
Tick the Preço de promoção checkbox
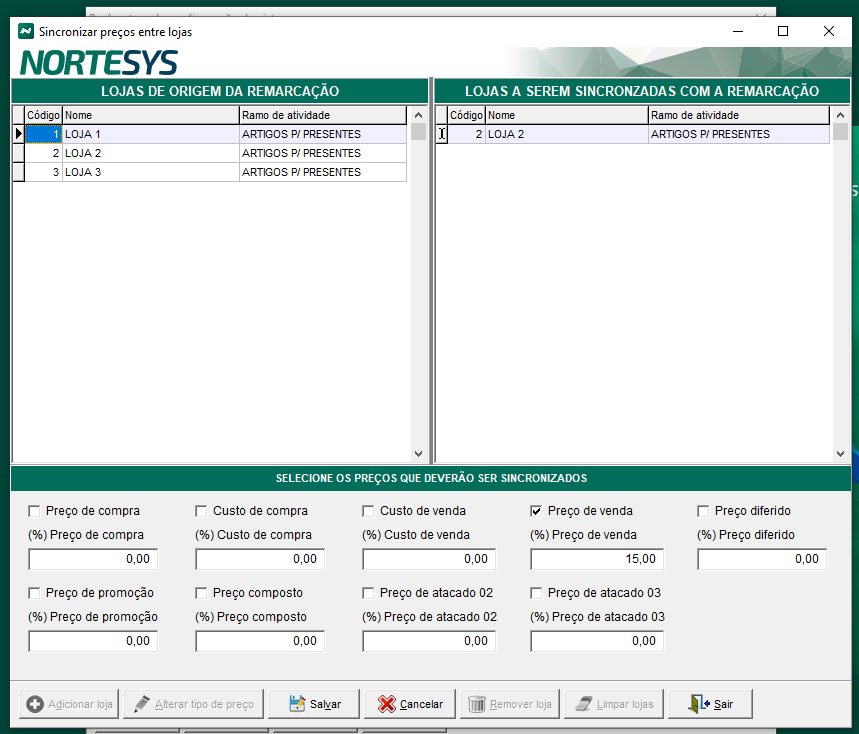pyautogui.click(x=35, y=593)
